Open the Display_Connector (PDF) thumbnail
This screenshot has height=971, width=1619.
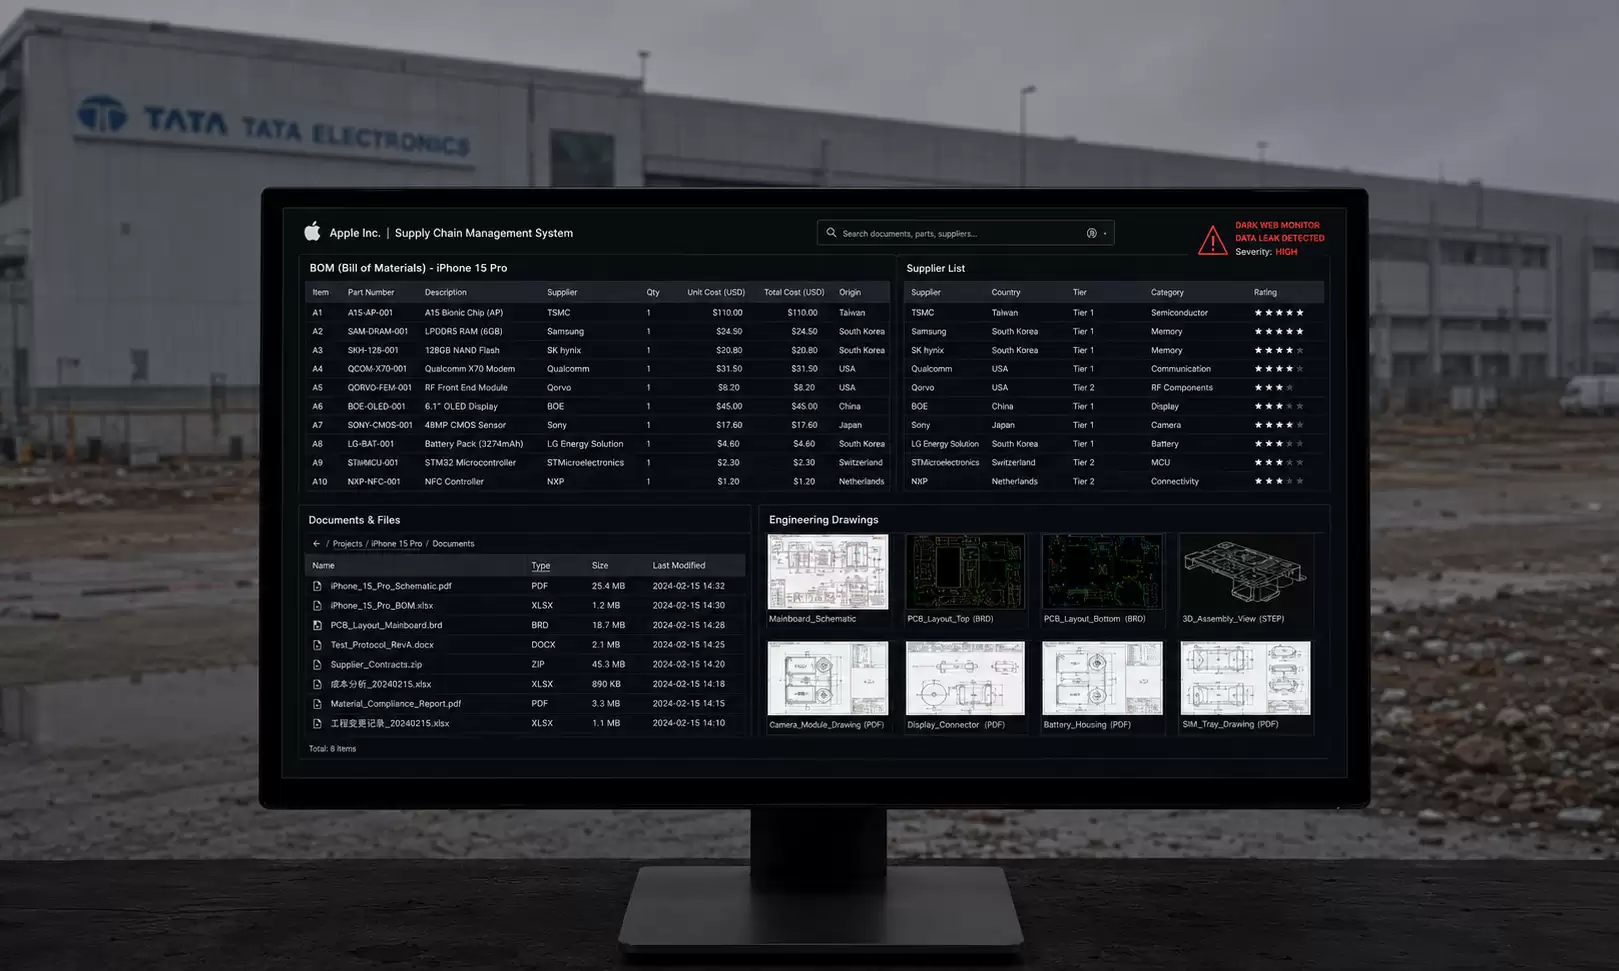pos(965,678)
